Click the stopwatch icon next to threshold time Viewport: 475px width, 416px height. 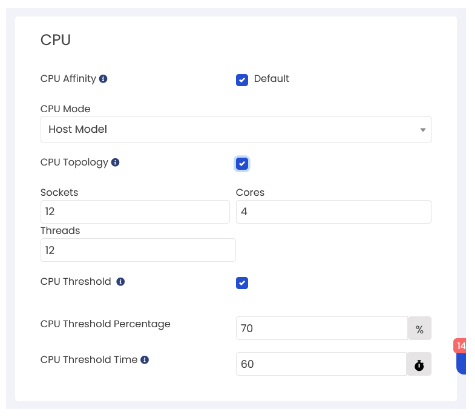(x=419, y=364)
